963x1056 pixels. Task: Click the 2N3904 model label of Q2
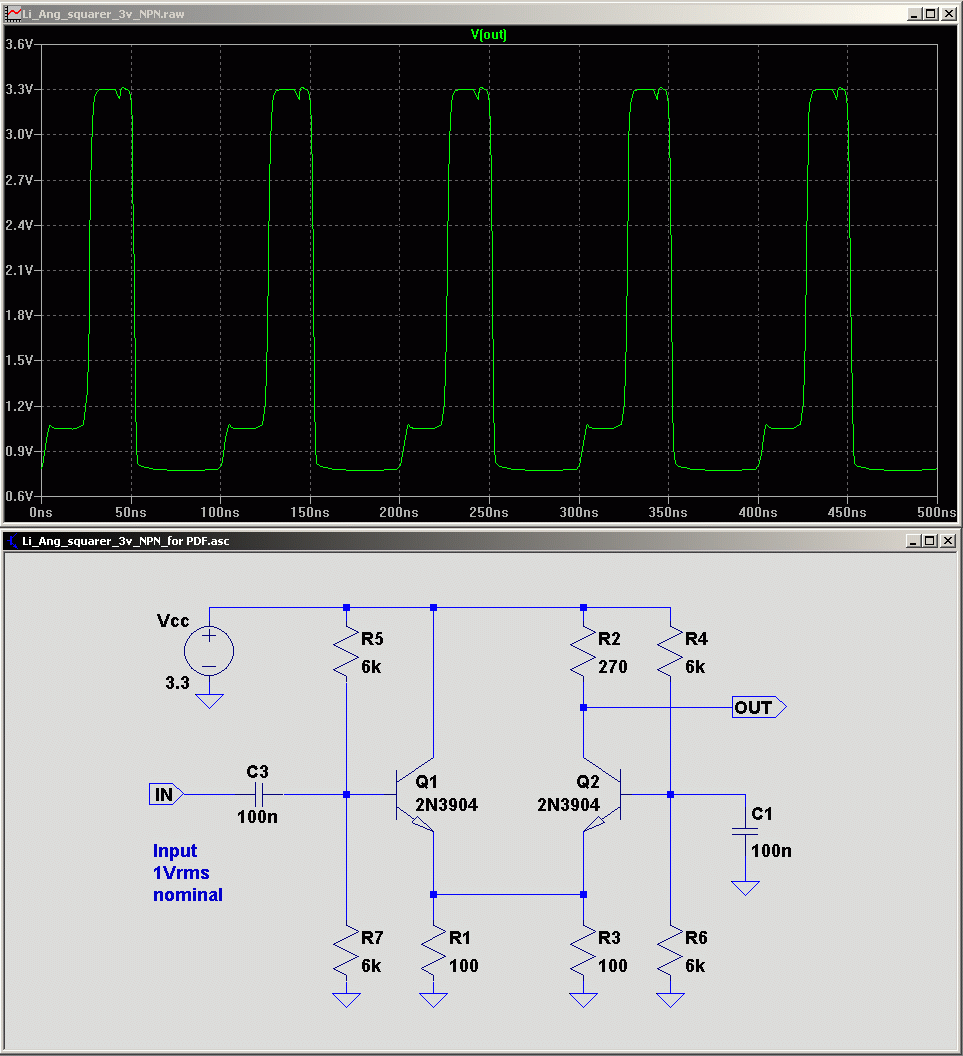[568, 805]
